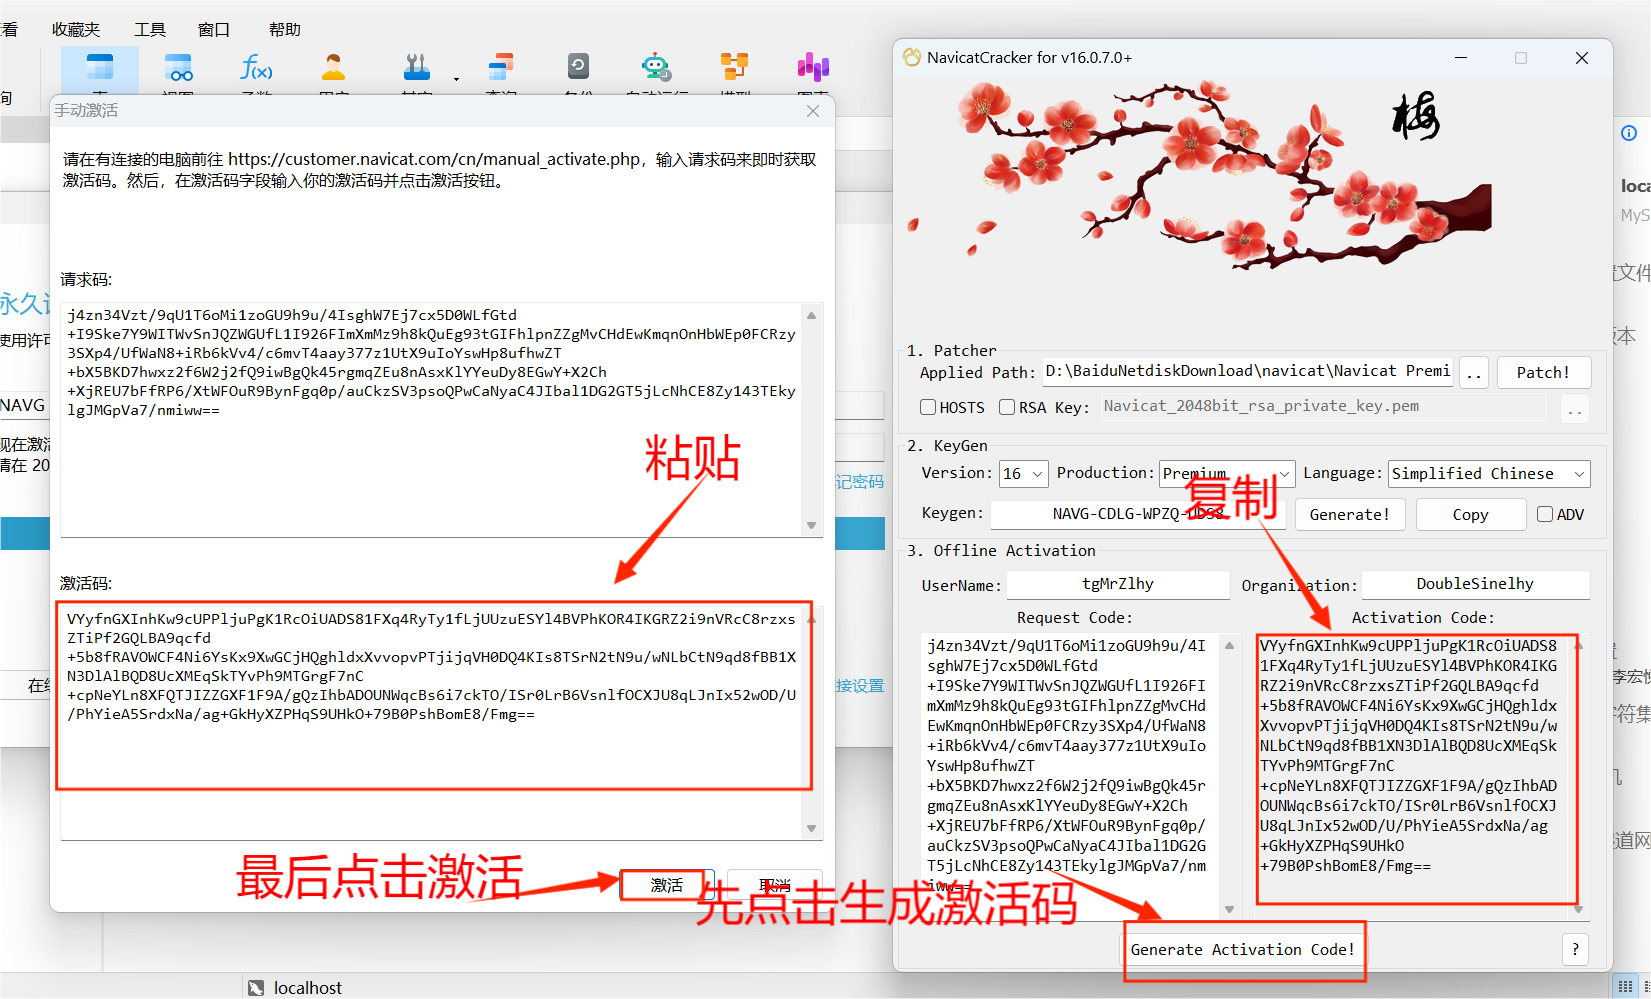
Task: Open the User toolbar icon
Action: tap(333, 68)
